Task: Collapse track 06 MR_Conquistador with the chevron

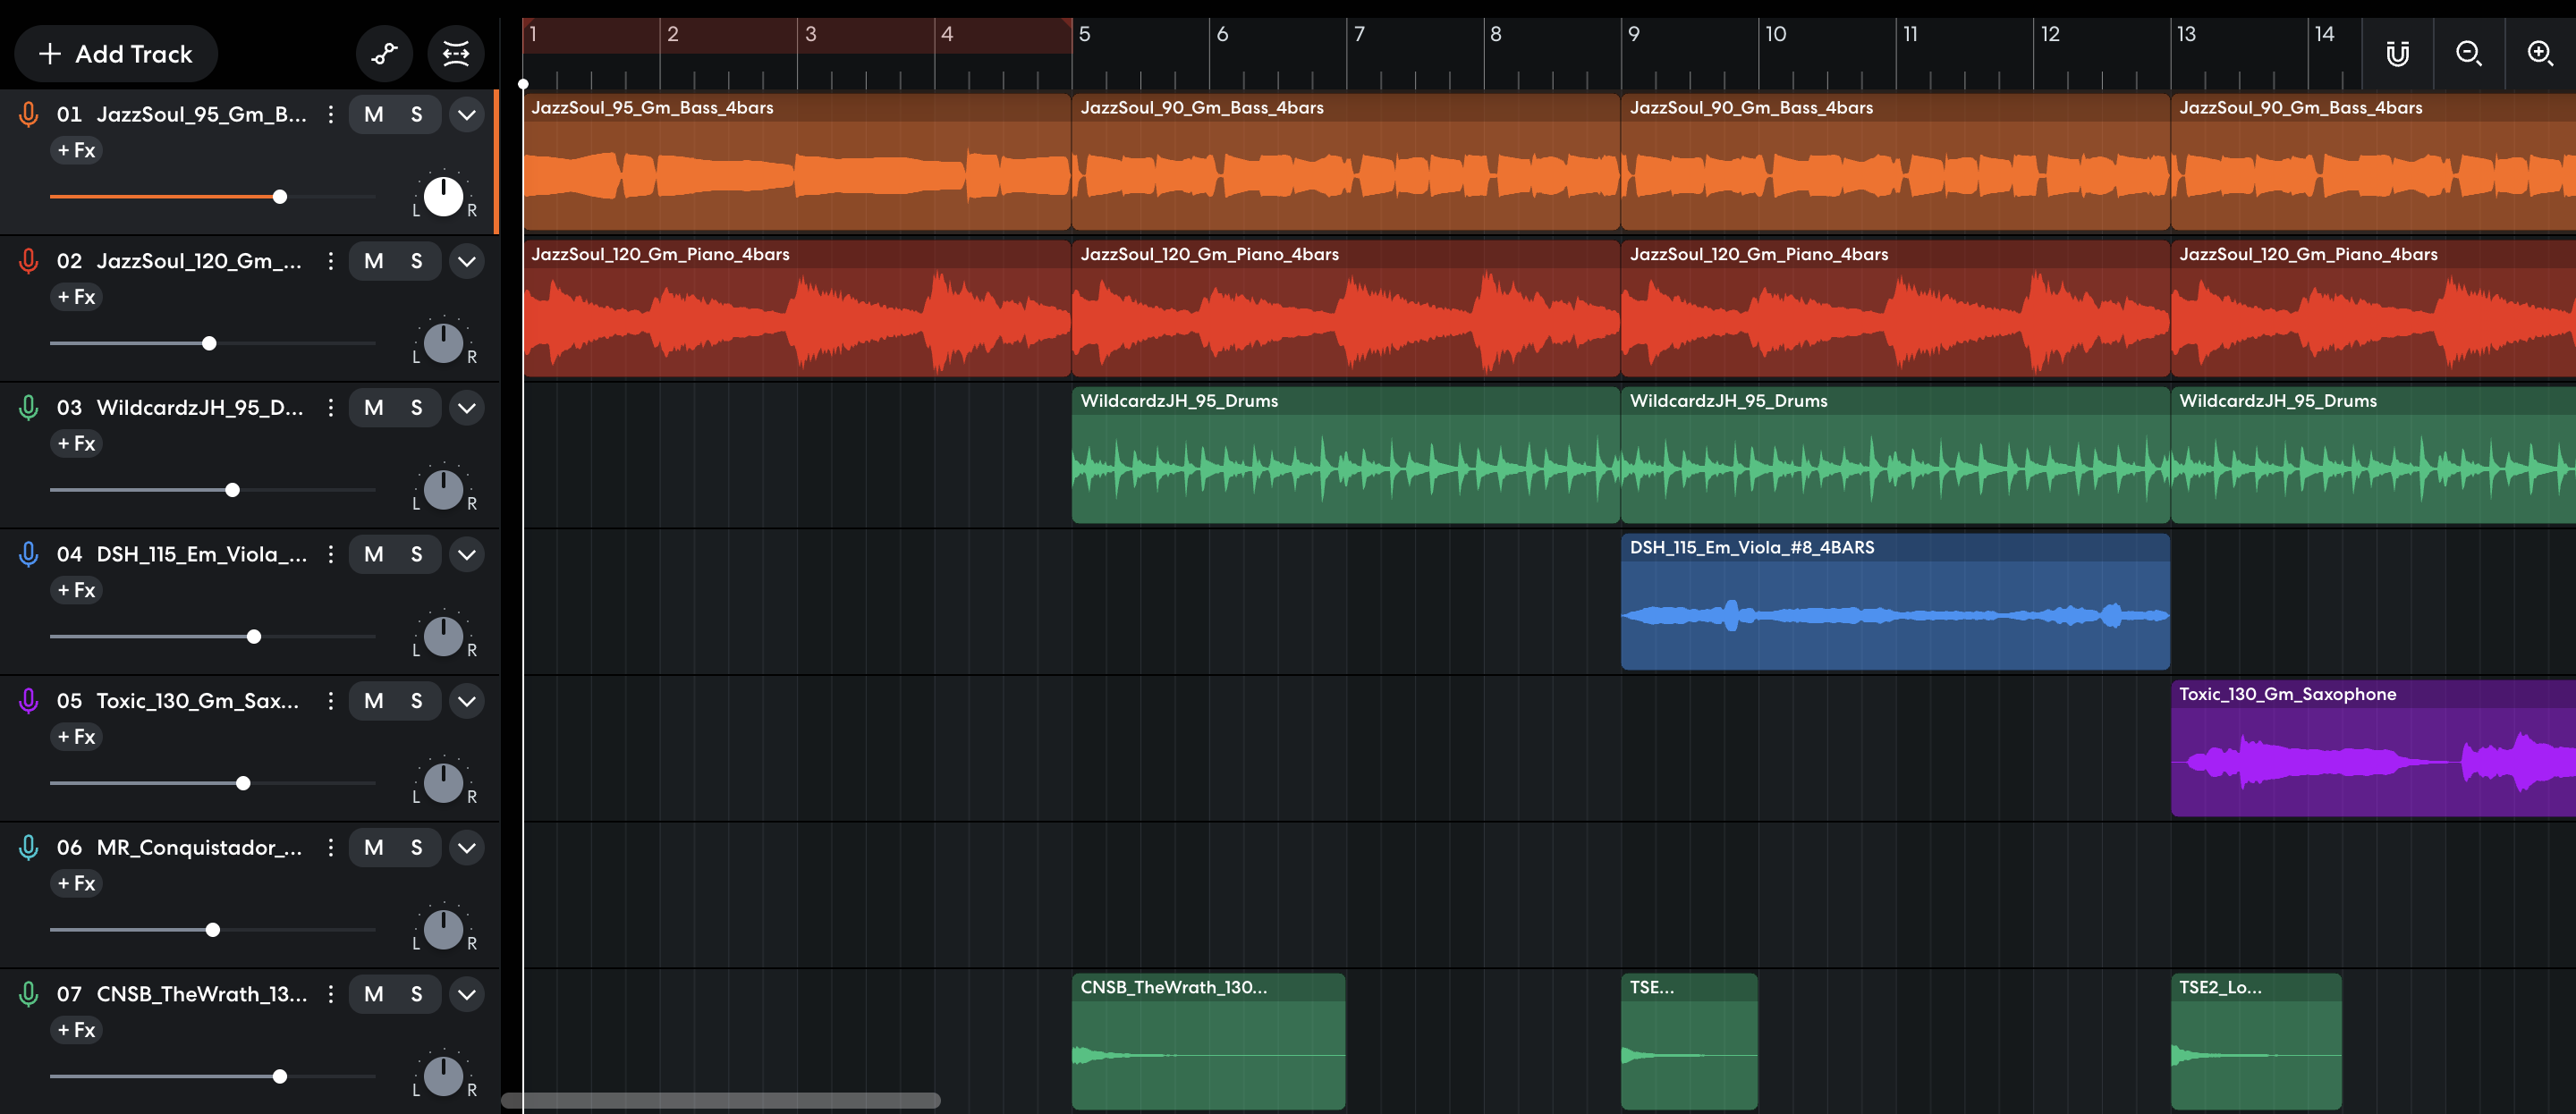Action: 466,847
